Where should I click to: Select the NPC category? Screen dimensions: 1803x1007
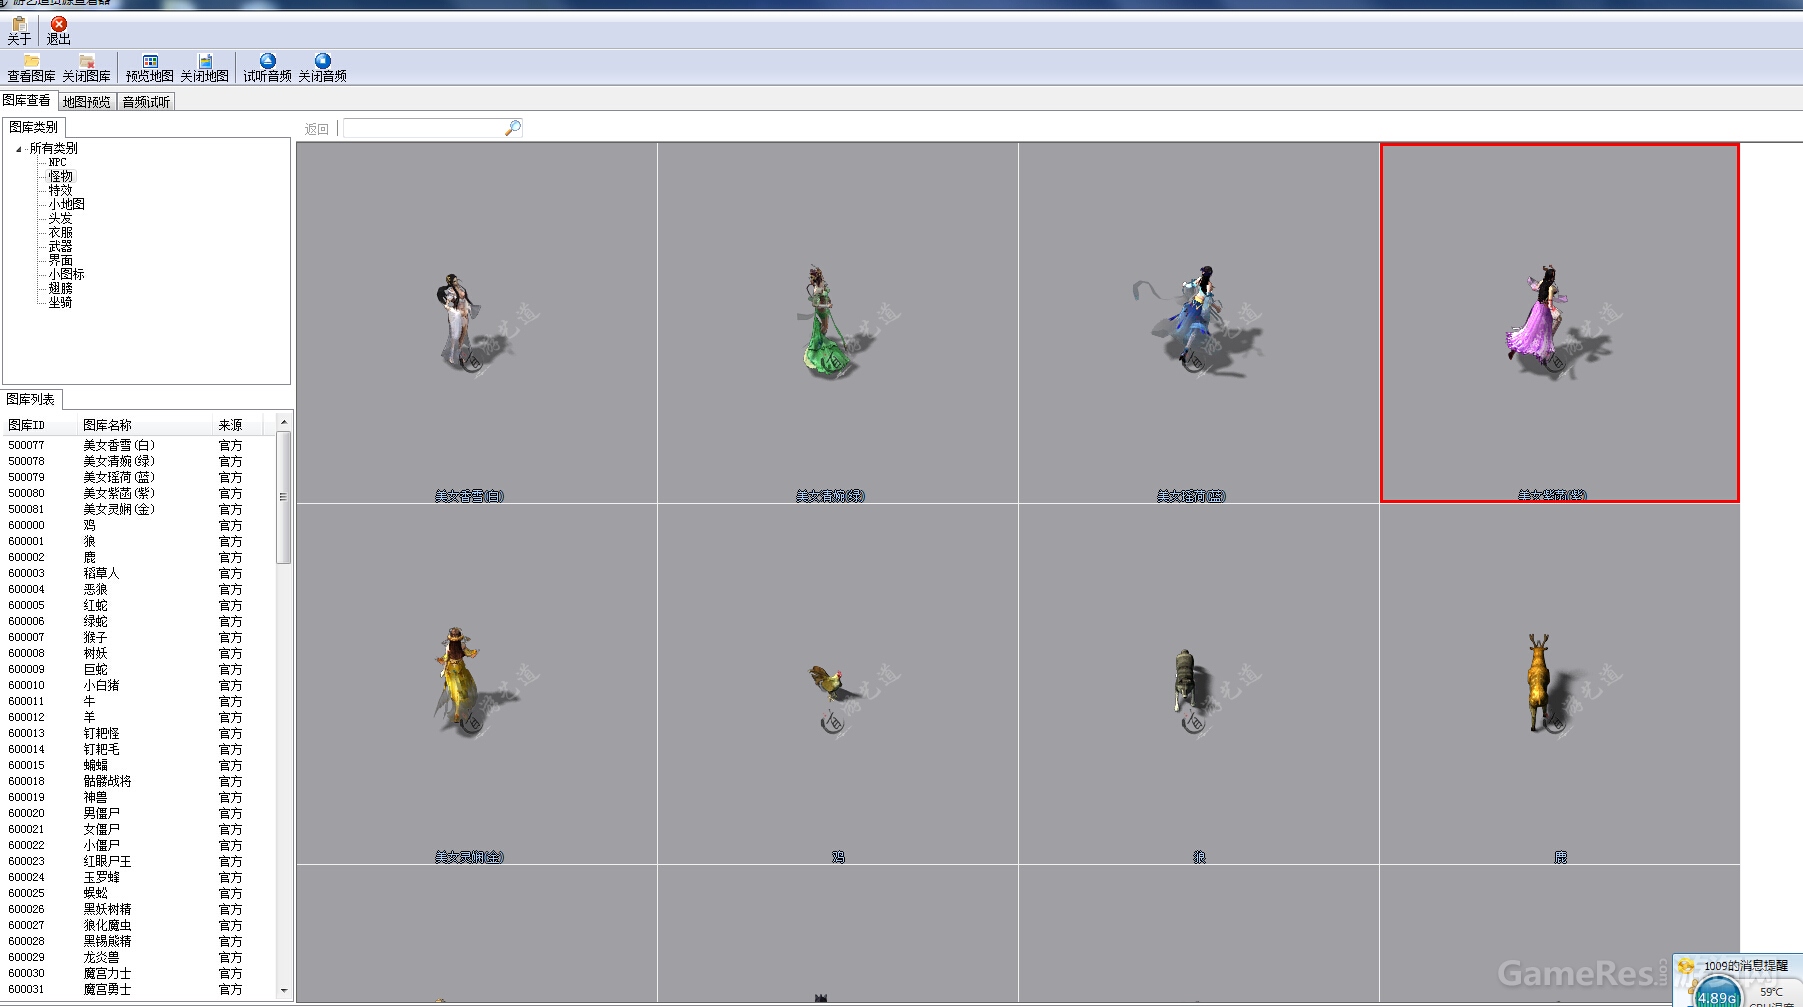(58, 162)
